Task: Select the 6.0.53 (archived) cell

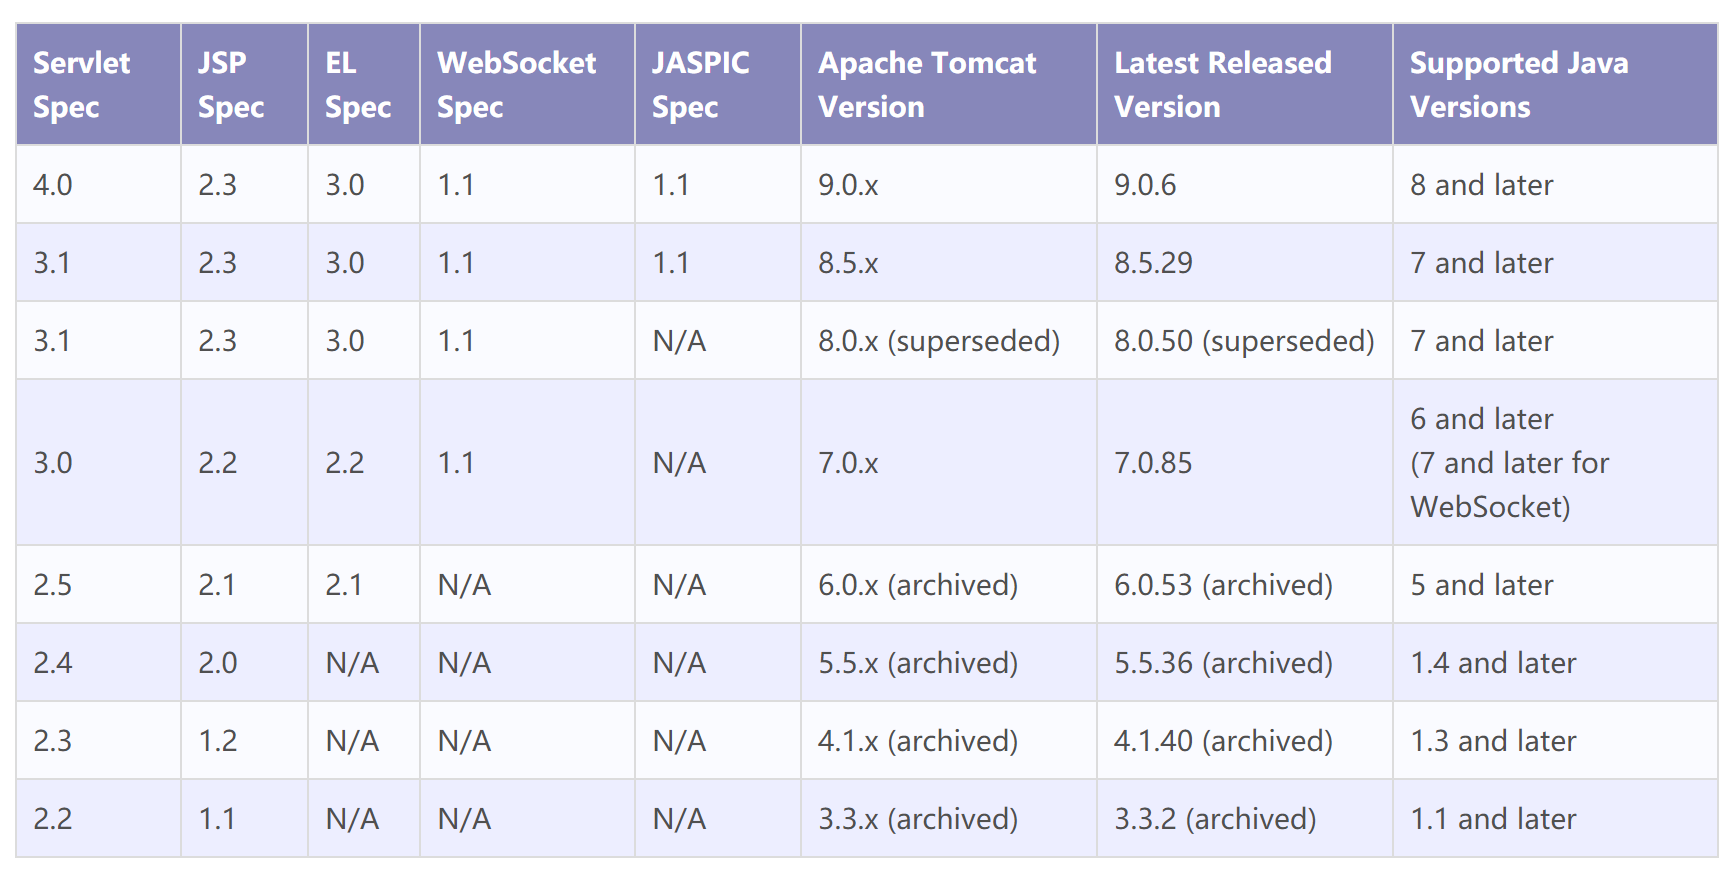Action: click(x=1223, y=585)
